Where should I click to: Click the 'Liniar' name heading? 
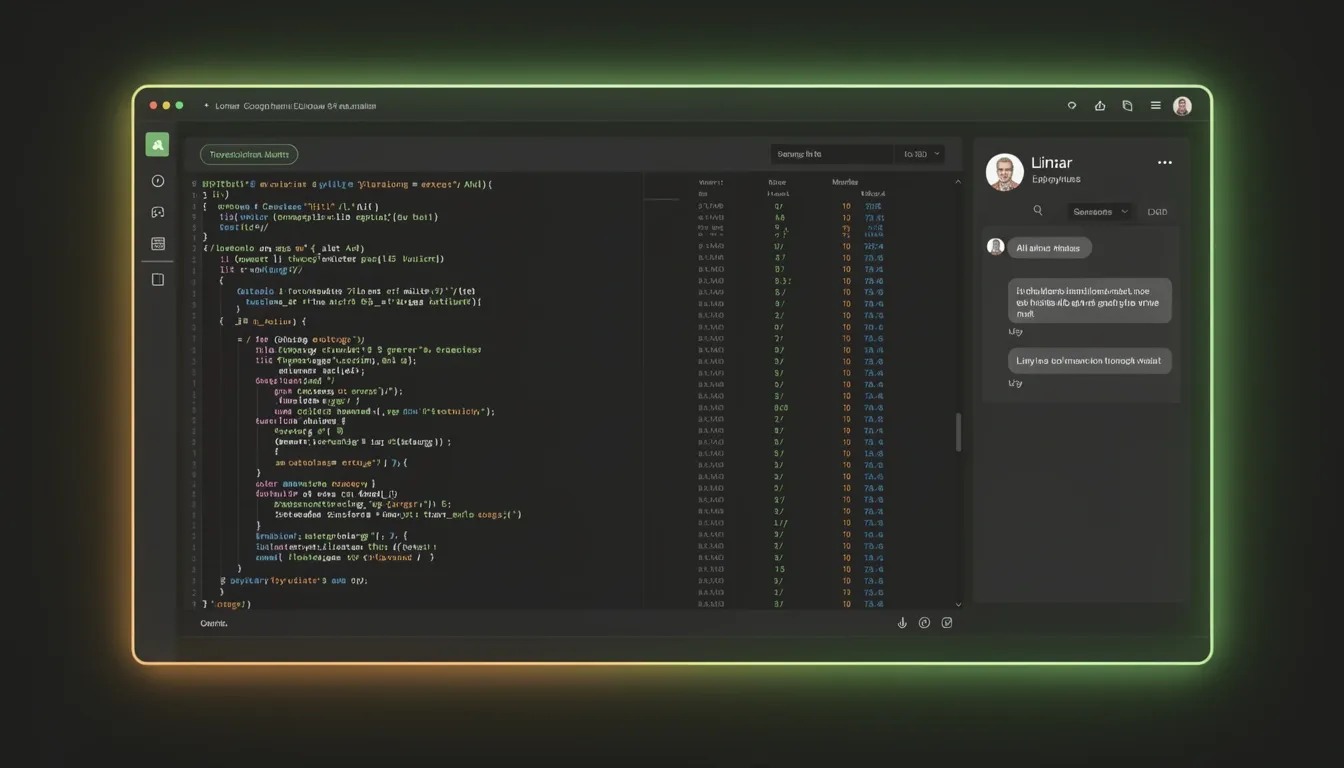tap(1051, 162)
